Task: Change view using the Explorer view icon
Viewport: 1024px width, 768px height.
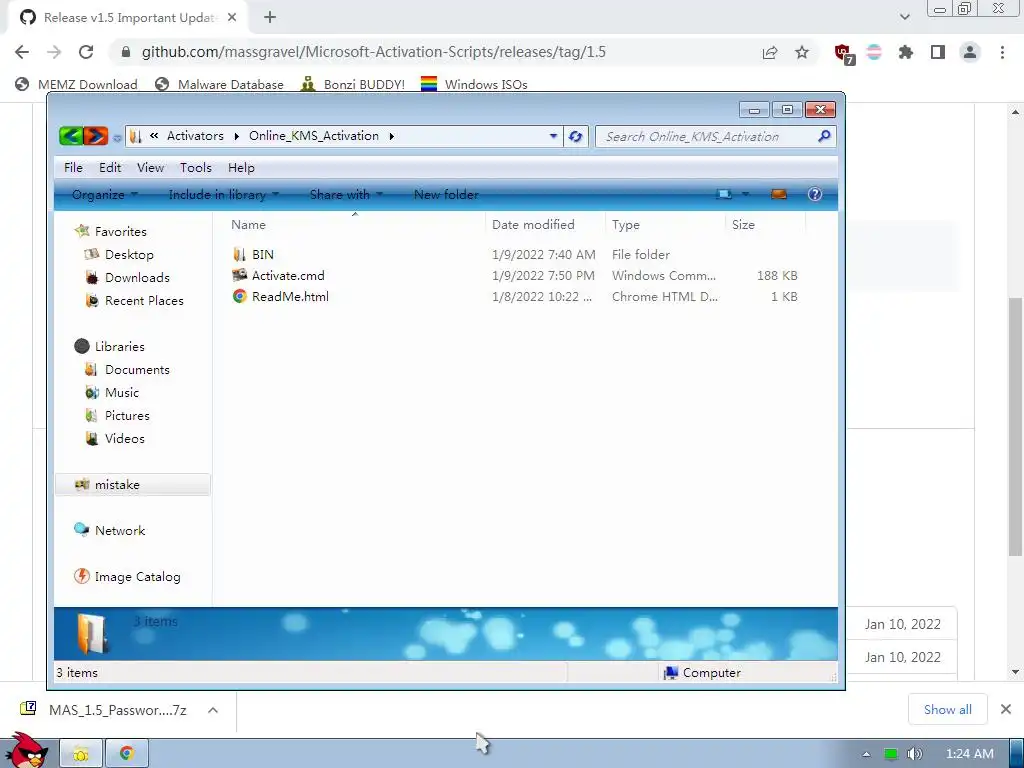Action: coord(724,194)
